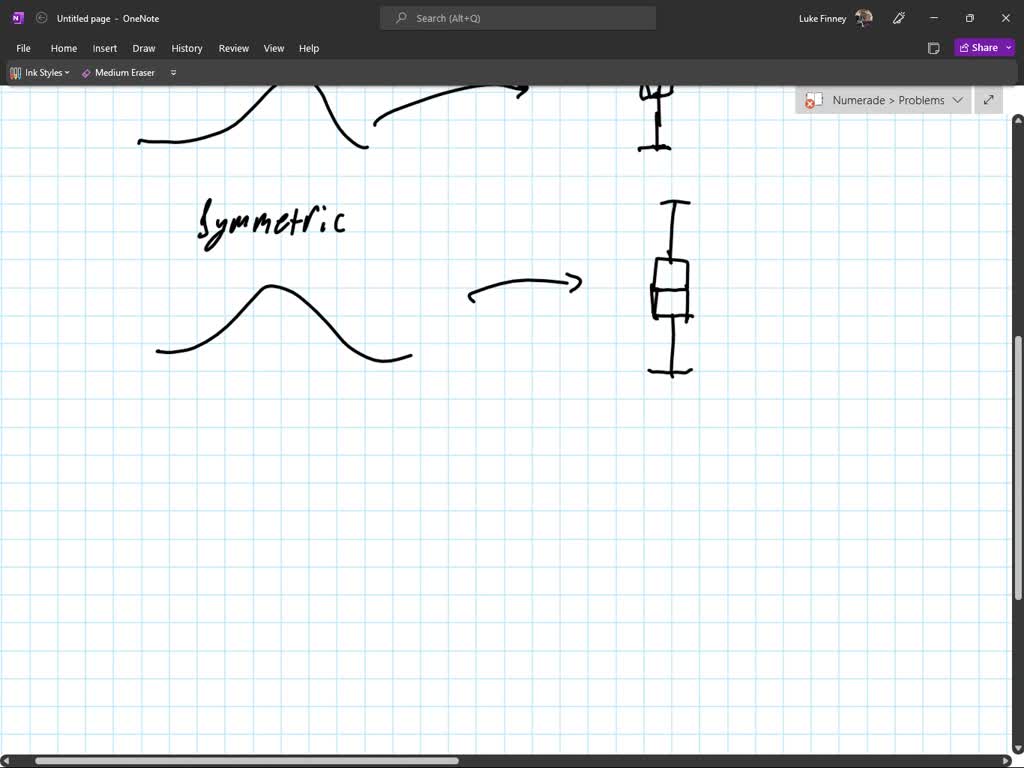Click the back arrow in title bar
1024x768 pixels.
click(x=41, y=18)
